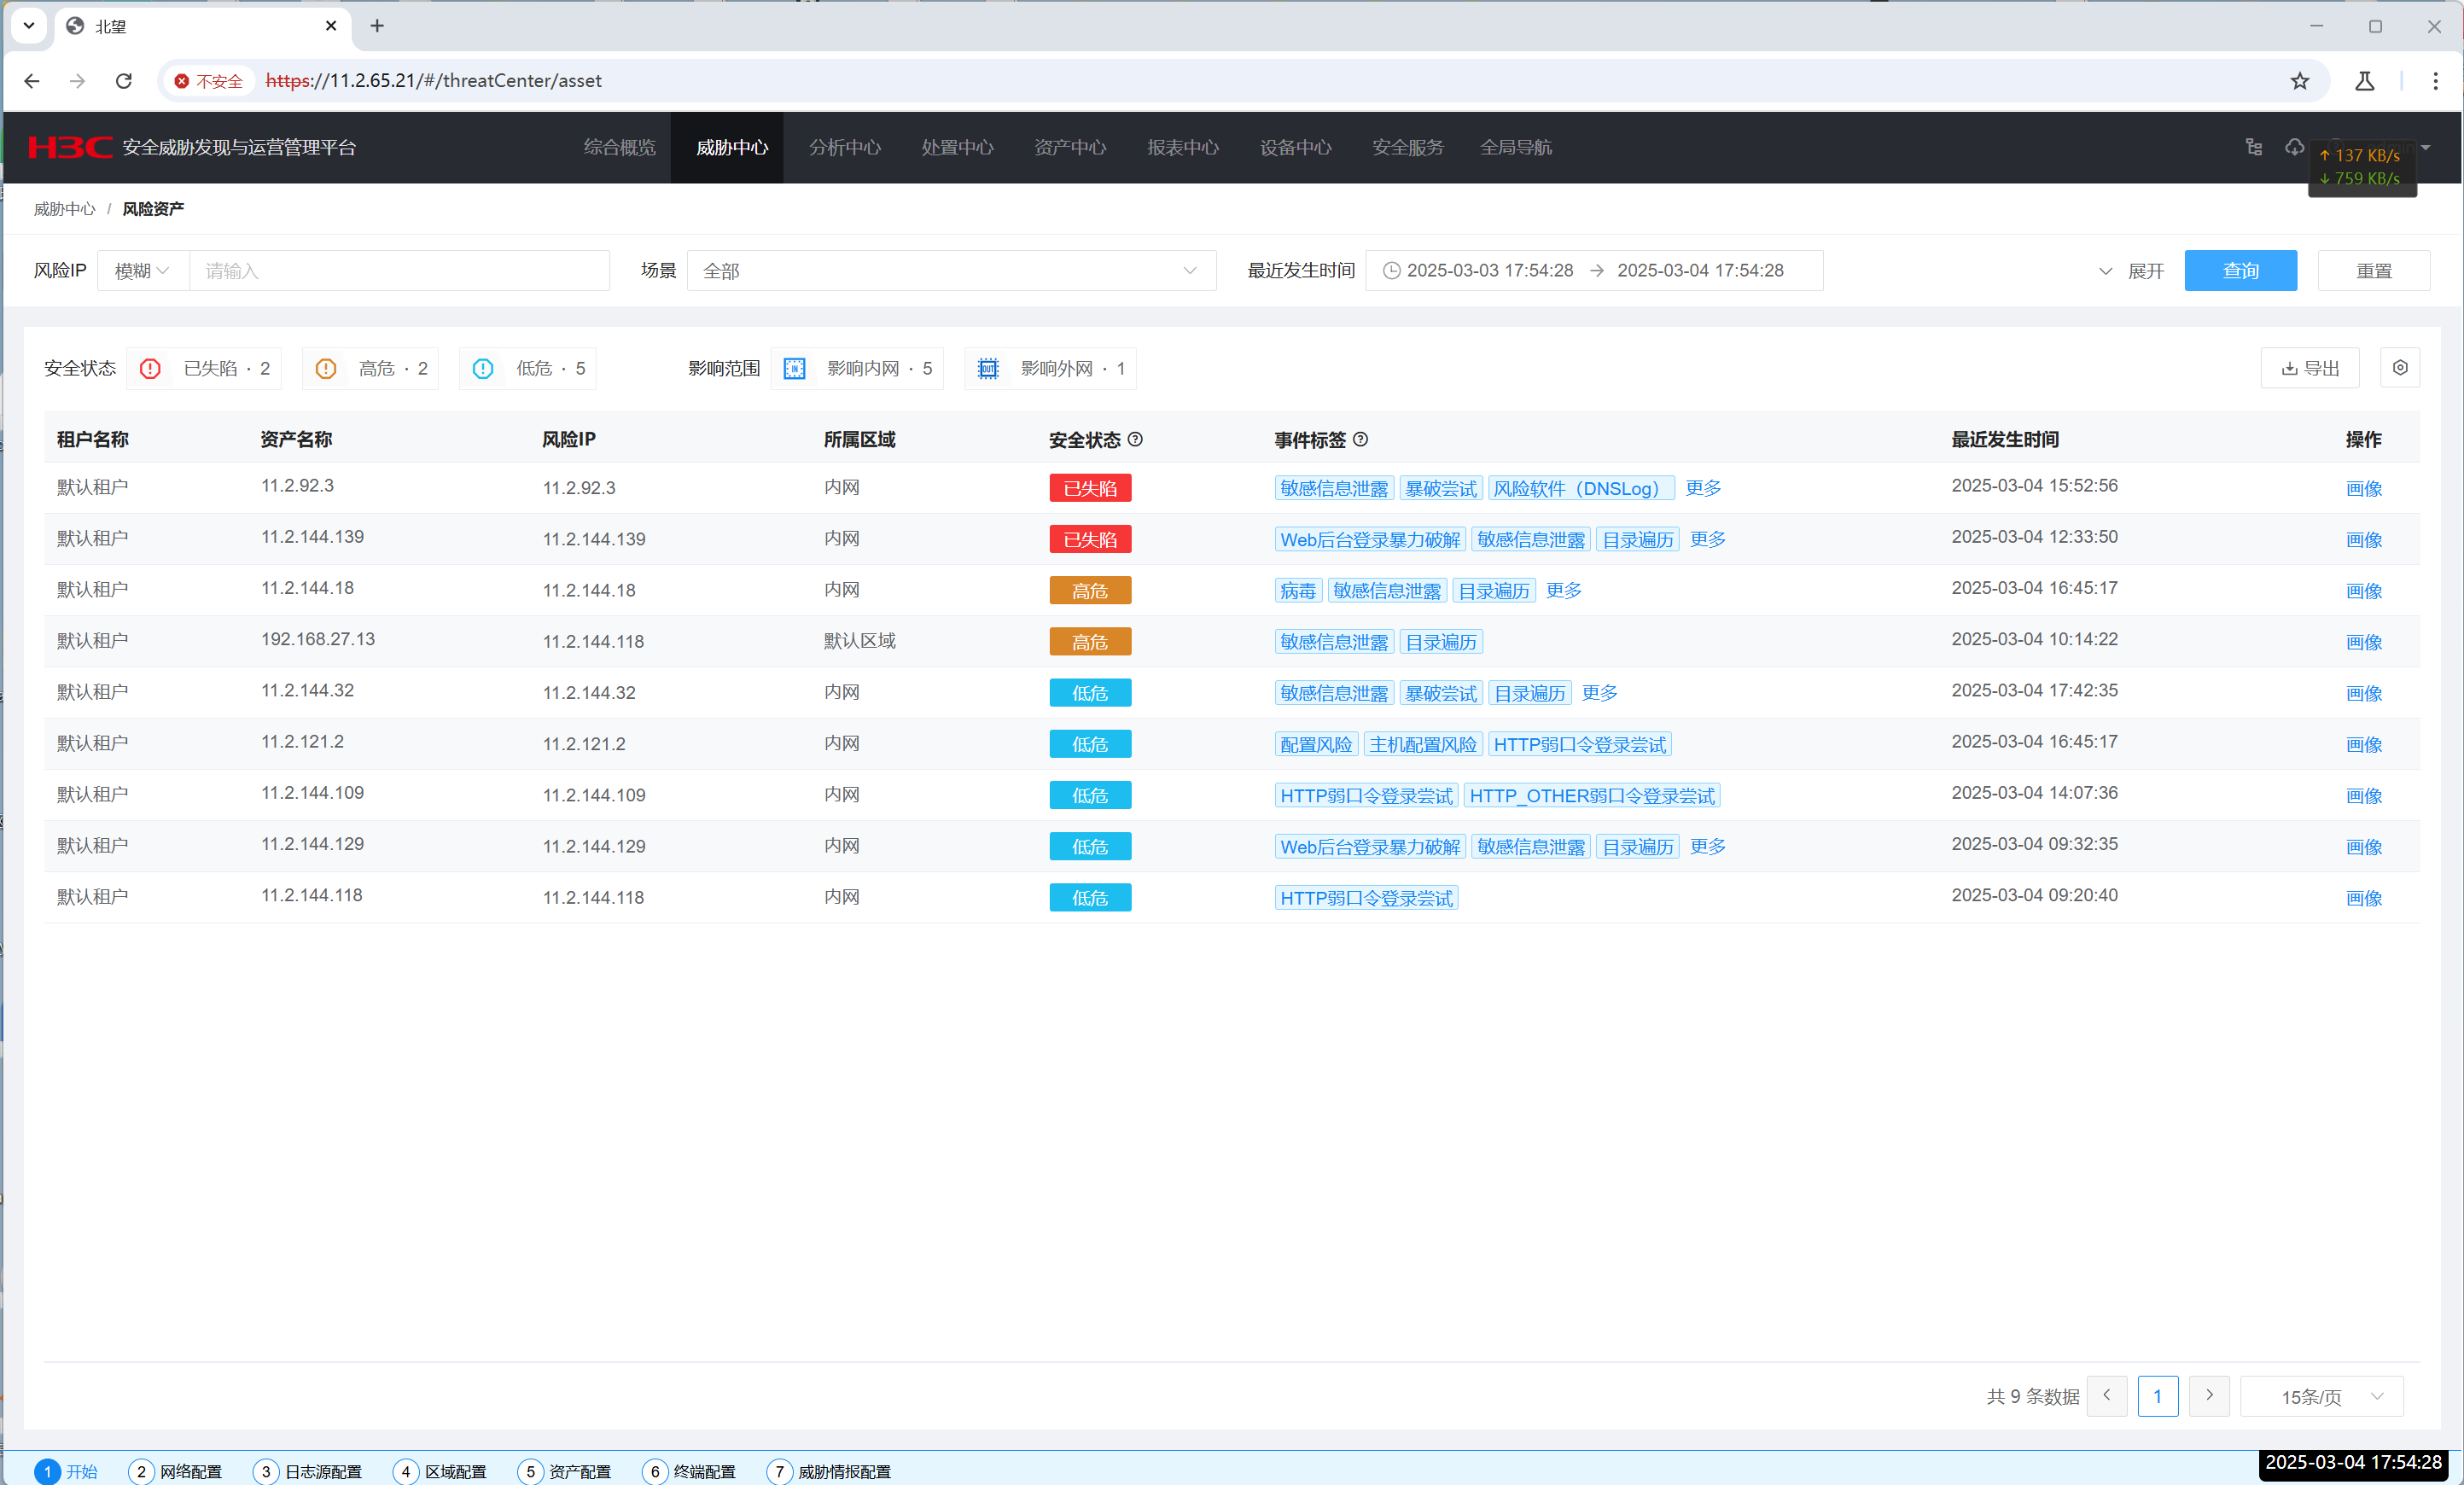Go to step 6 终端配置
This screenshot has height=1485, width=2464.
click(690, 1471)
